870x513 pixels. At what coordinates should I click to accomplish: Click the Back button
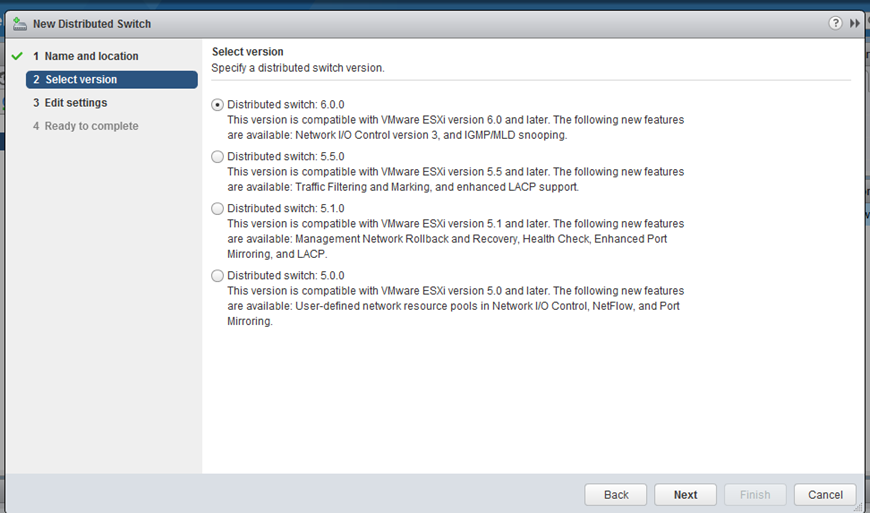(x=615, y=495)
